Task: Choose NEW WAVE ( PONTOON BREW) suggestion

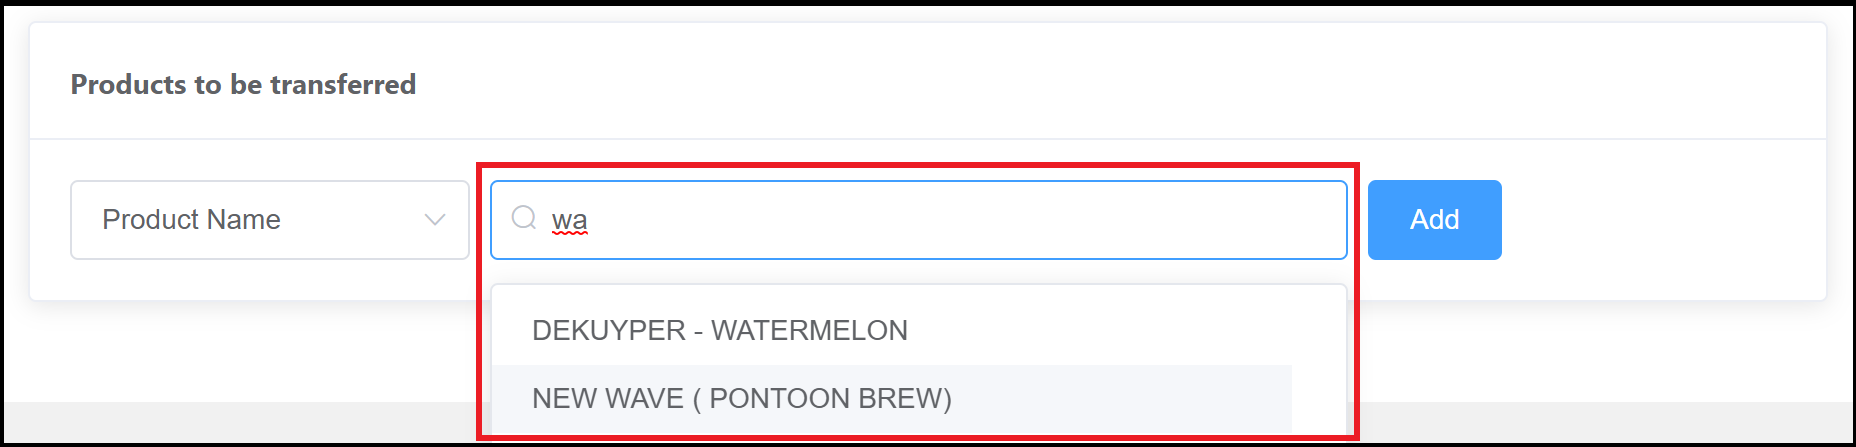Action: click(x=741, y=398)
